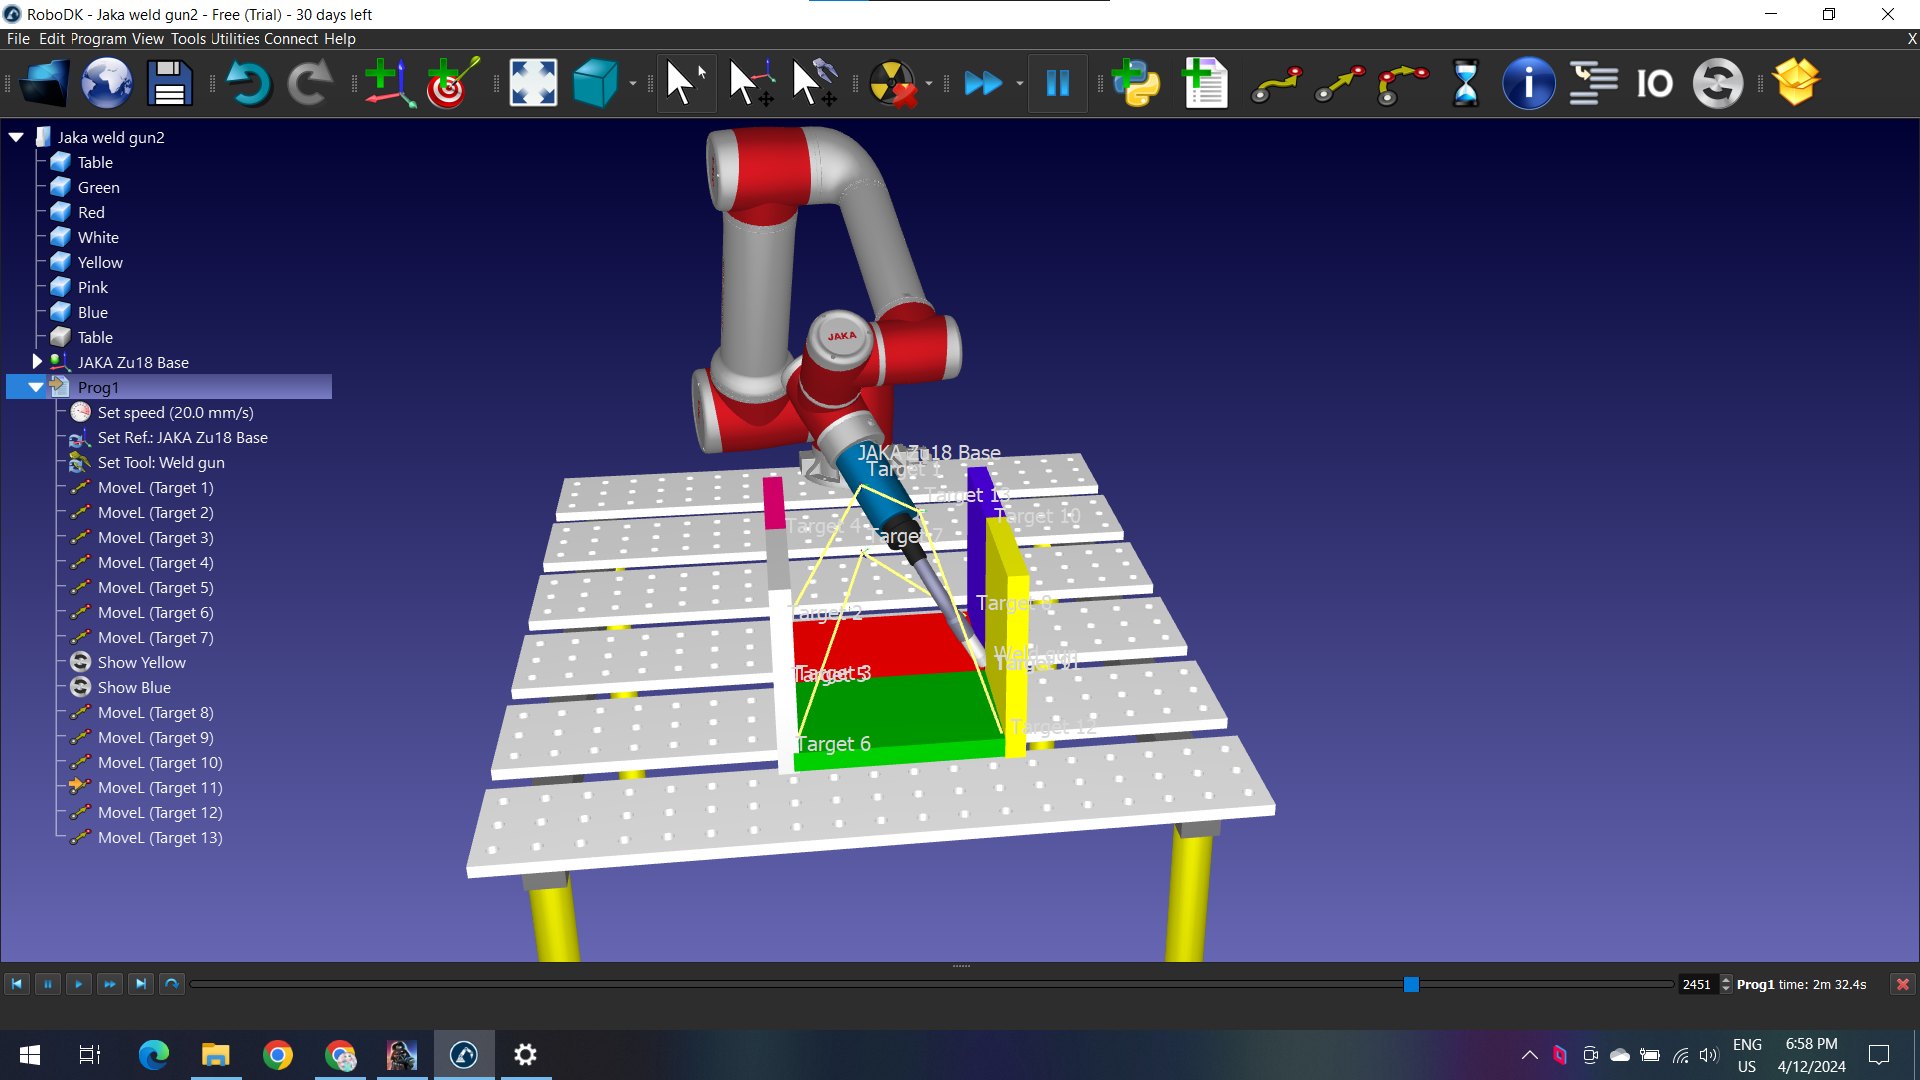This screenshot has width=1920, height=1080.
Task: Play the simulation from the timeline bar
Action: (79, 984)
